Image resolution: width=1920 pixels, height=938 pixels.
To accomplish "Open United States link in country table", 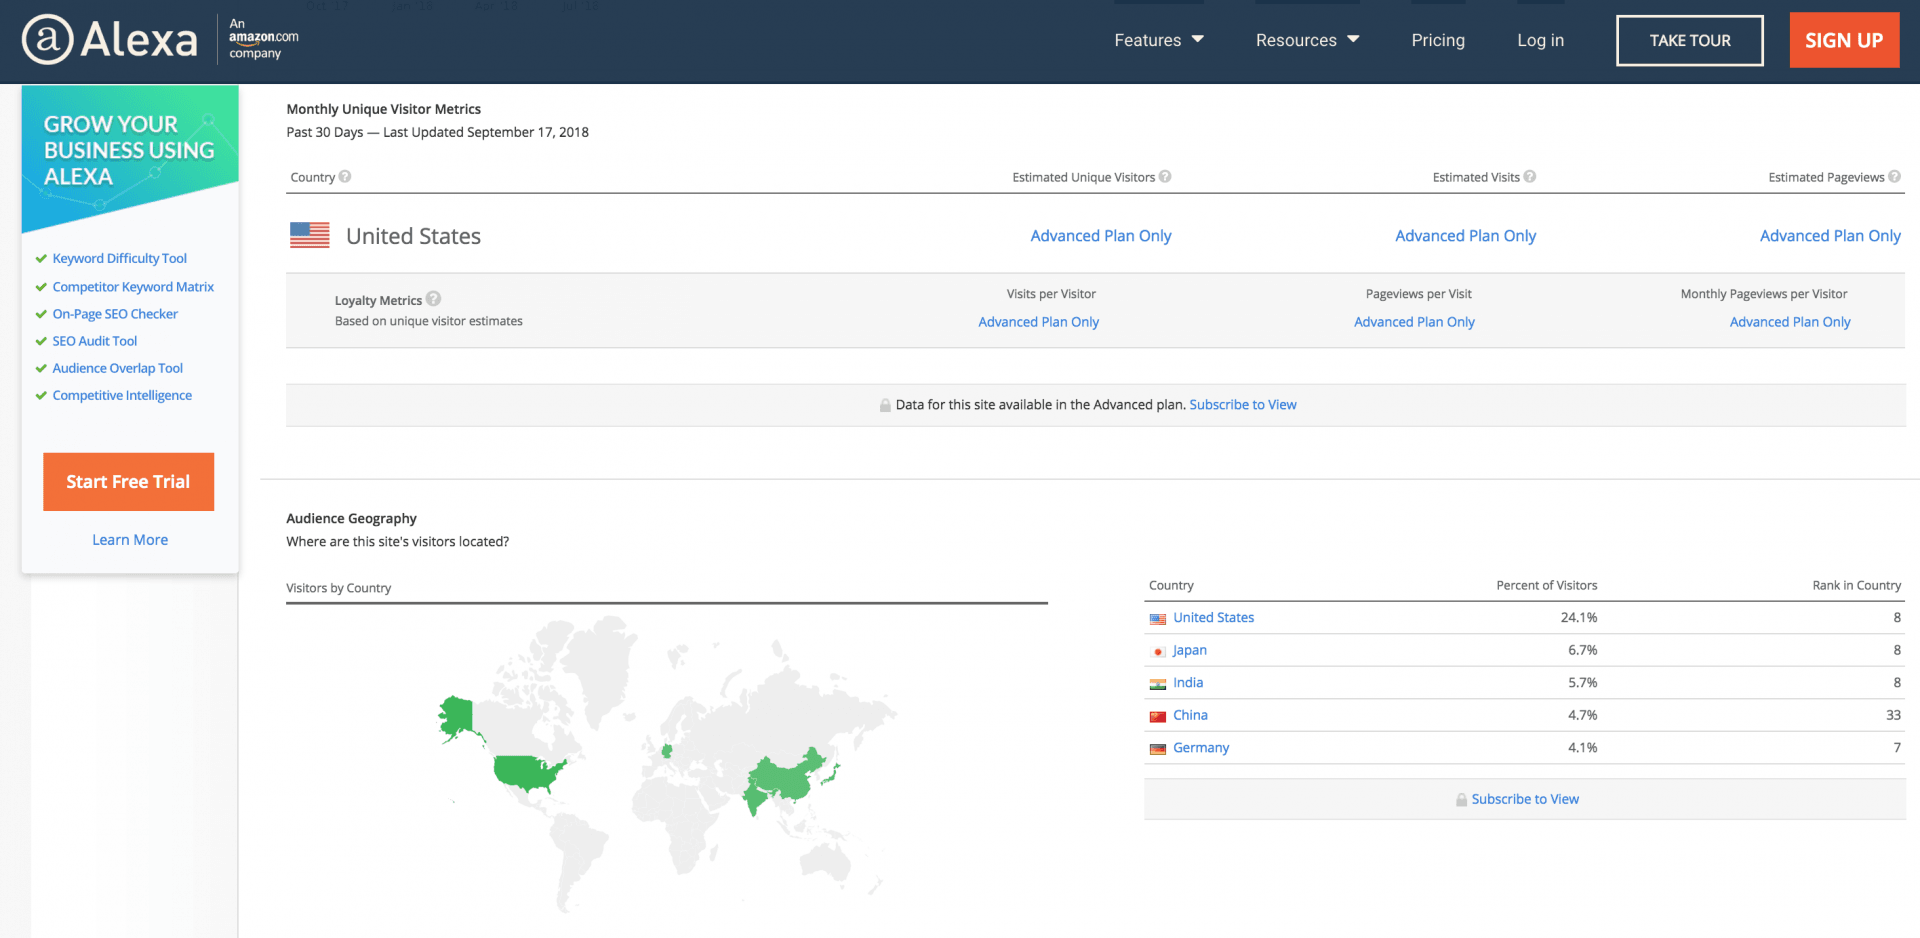I will 1213,618.
